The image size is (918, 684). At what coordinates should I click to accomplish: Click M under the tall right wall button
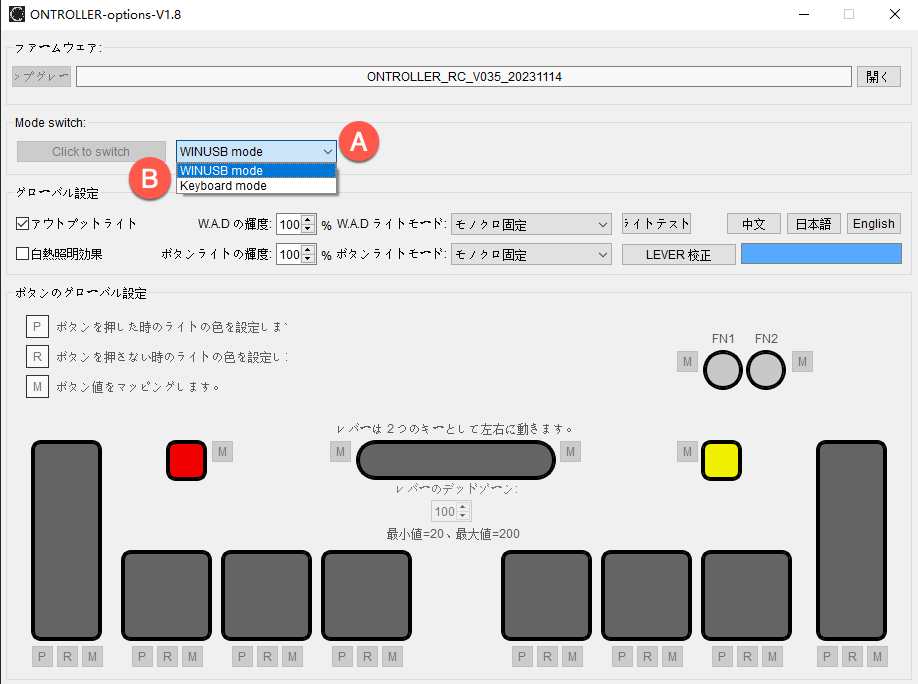(x=877, y=656)
